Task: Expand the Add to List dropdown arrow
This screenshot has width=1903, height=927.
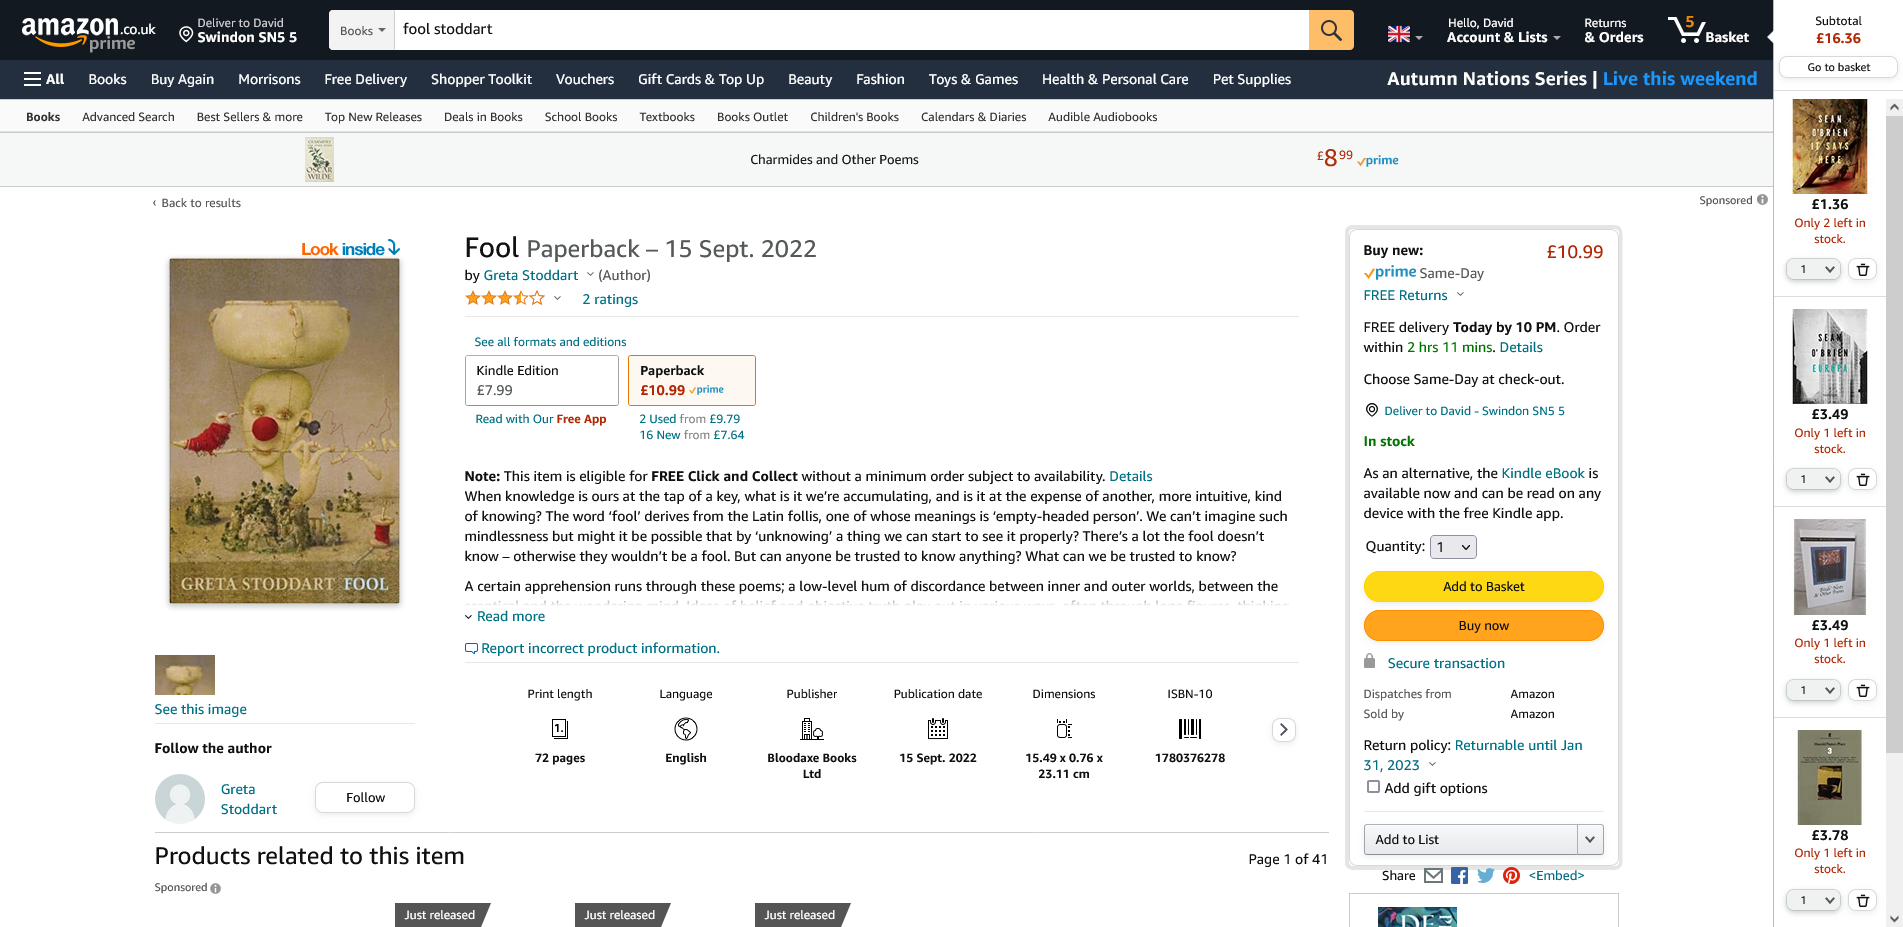Action: (1590, 839)
